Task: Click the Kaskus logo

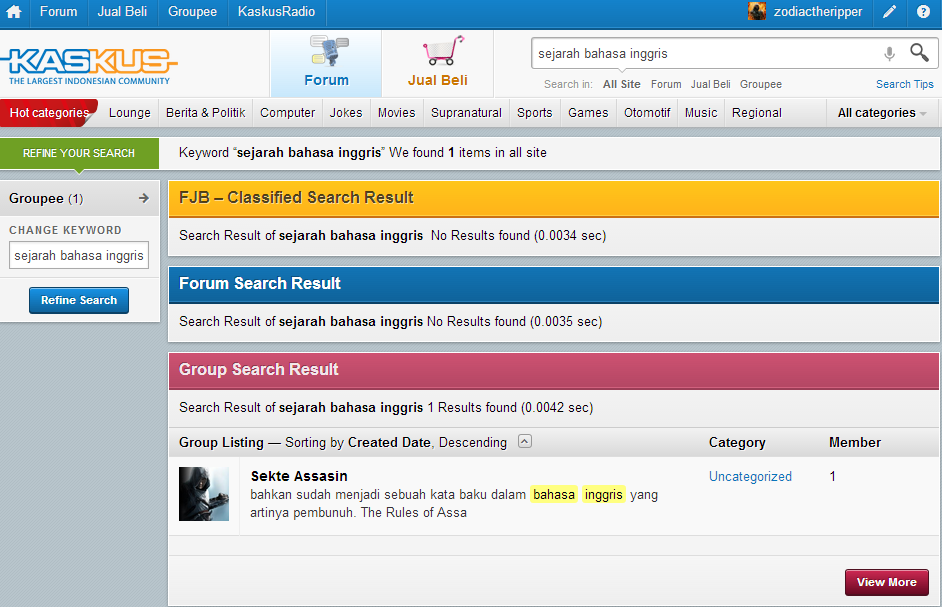Action: pos(89,66)
